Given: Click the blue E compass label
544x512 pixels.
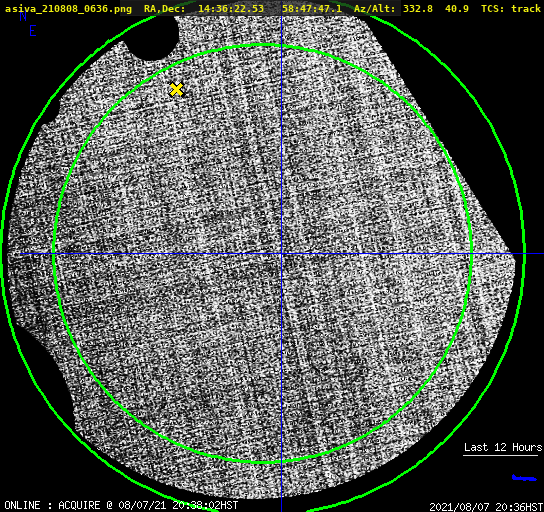Looking at the screenshot, I should tap(33, 31).
